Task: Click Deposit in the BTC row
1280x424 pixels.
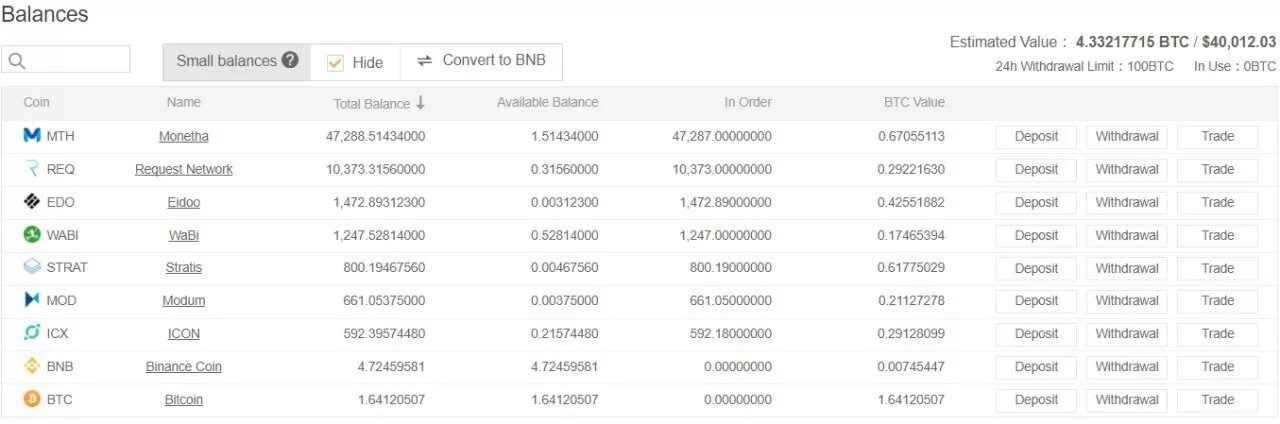Action: tap(1036, 400)
